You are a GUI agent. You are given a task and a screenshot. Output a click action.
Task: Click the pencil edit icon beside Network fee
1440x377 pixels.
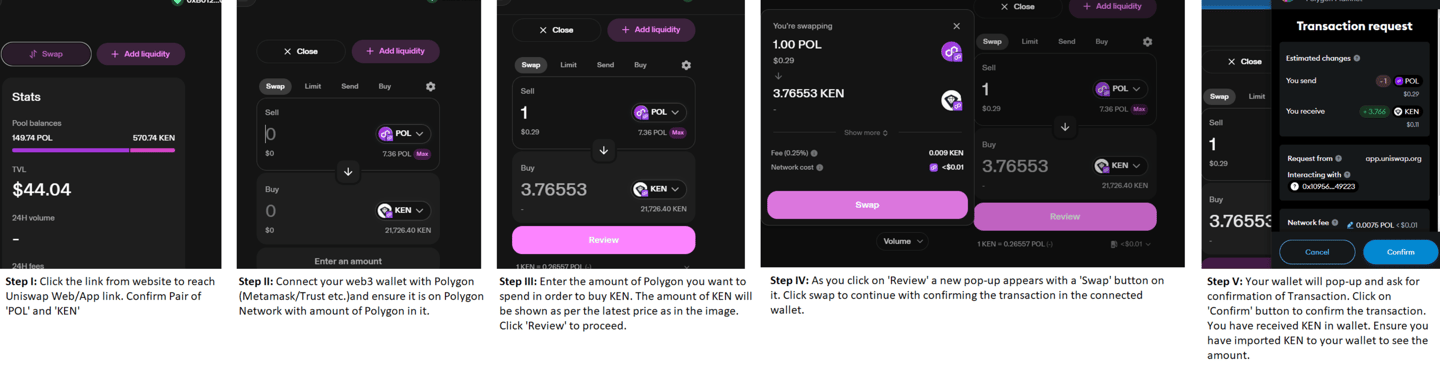click(1350, 225)
